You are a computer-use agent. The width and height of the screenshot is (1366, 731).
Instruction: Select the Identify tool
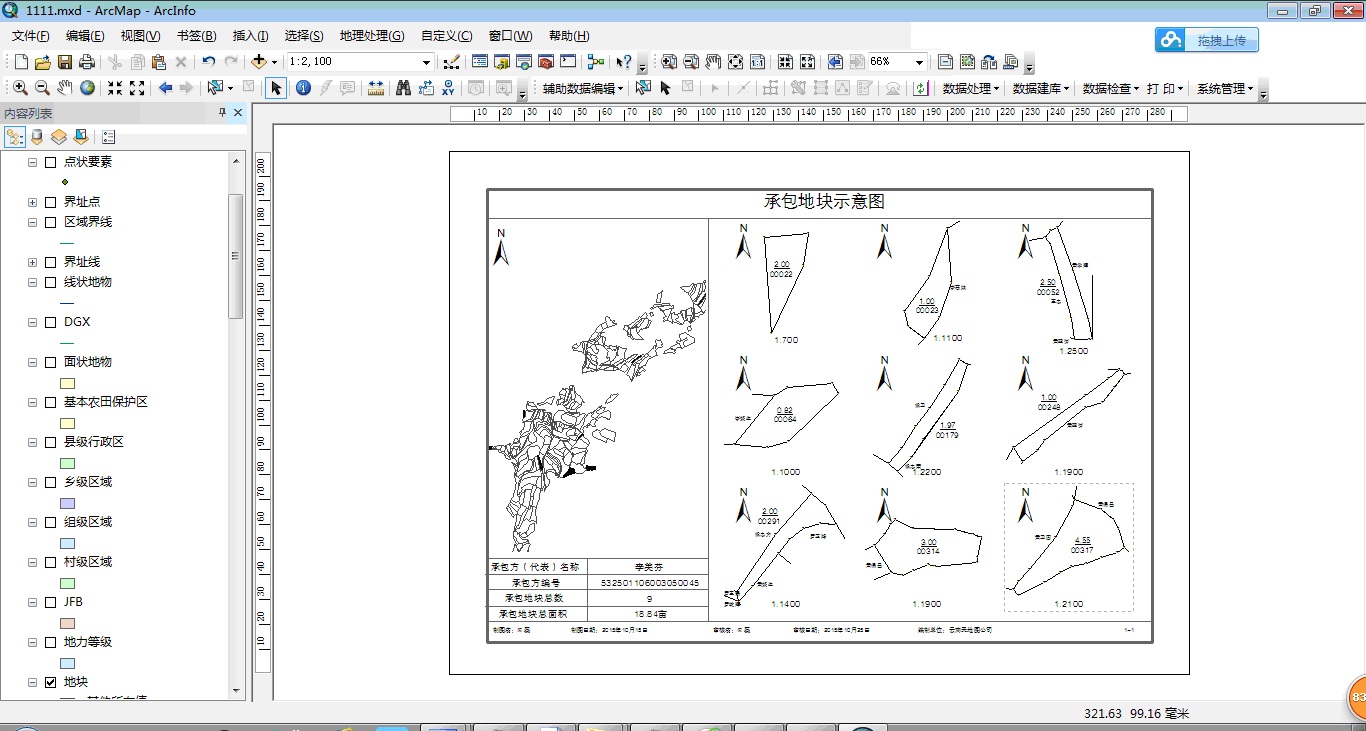pos(303,88)
